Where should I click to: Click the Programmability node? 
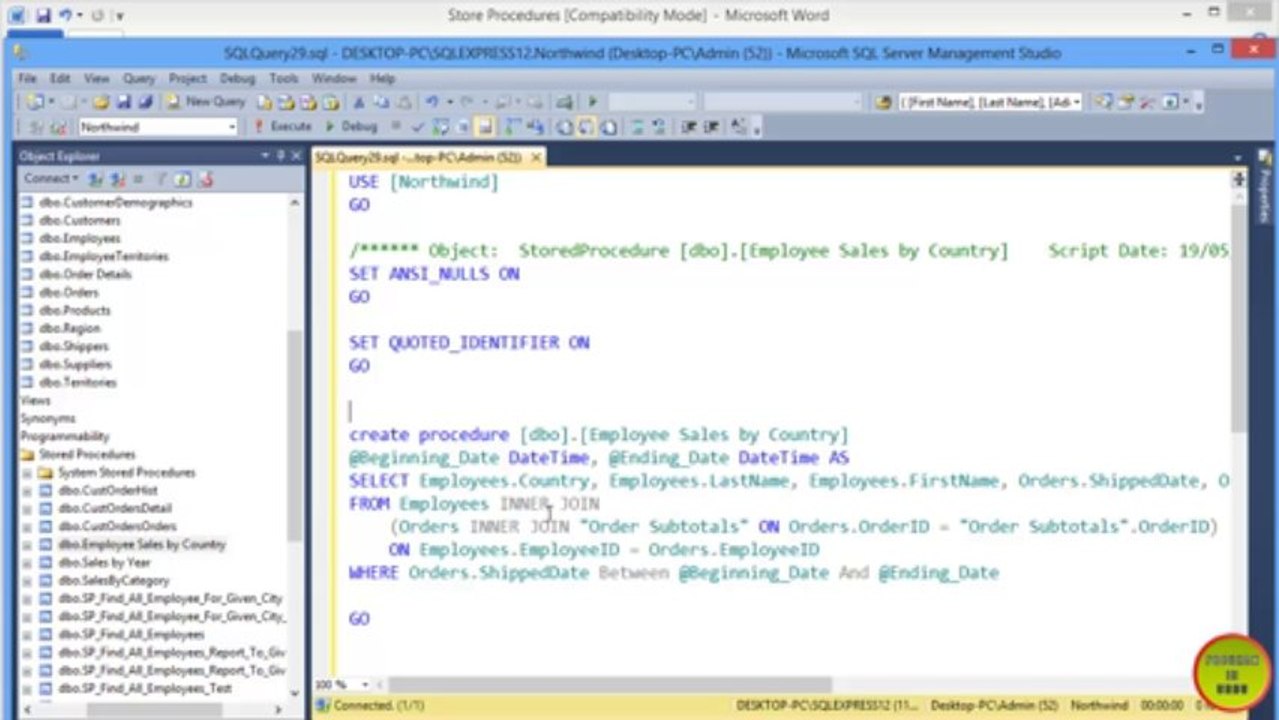tap(65, 436)
